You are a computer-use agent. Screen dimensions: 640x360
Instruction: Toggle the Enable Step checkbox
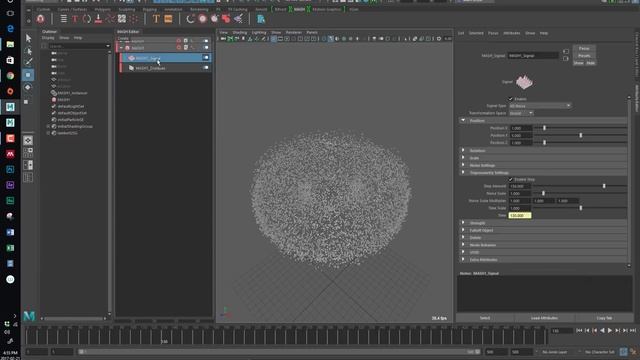coord(510,179)
